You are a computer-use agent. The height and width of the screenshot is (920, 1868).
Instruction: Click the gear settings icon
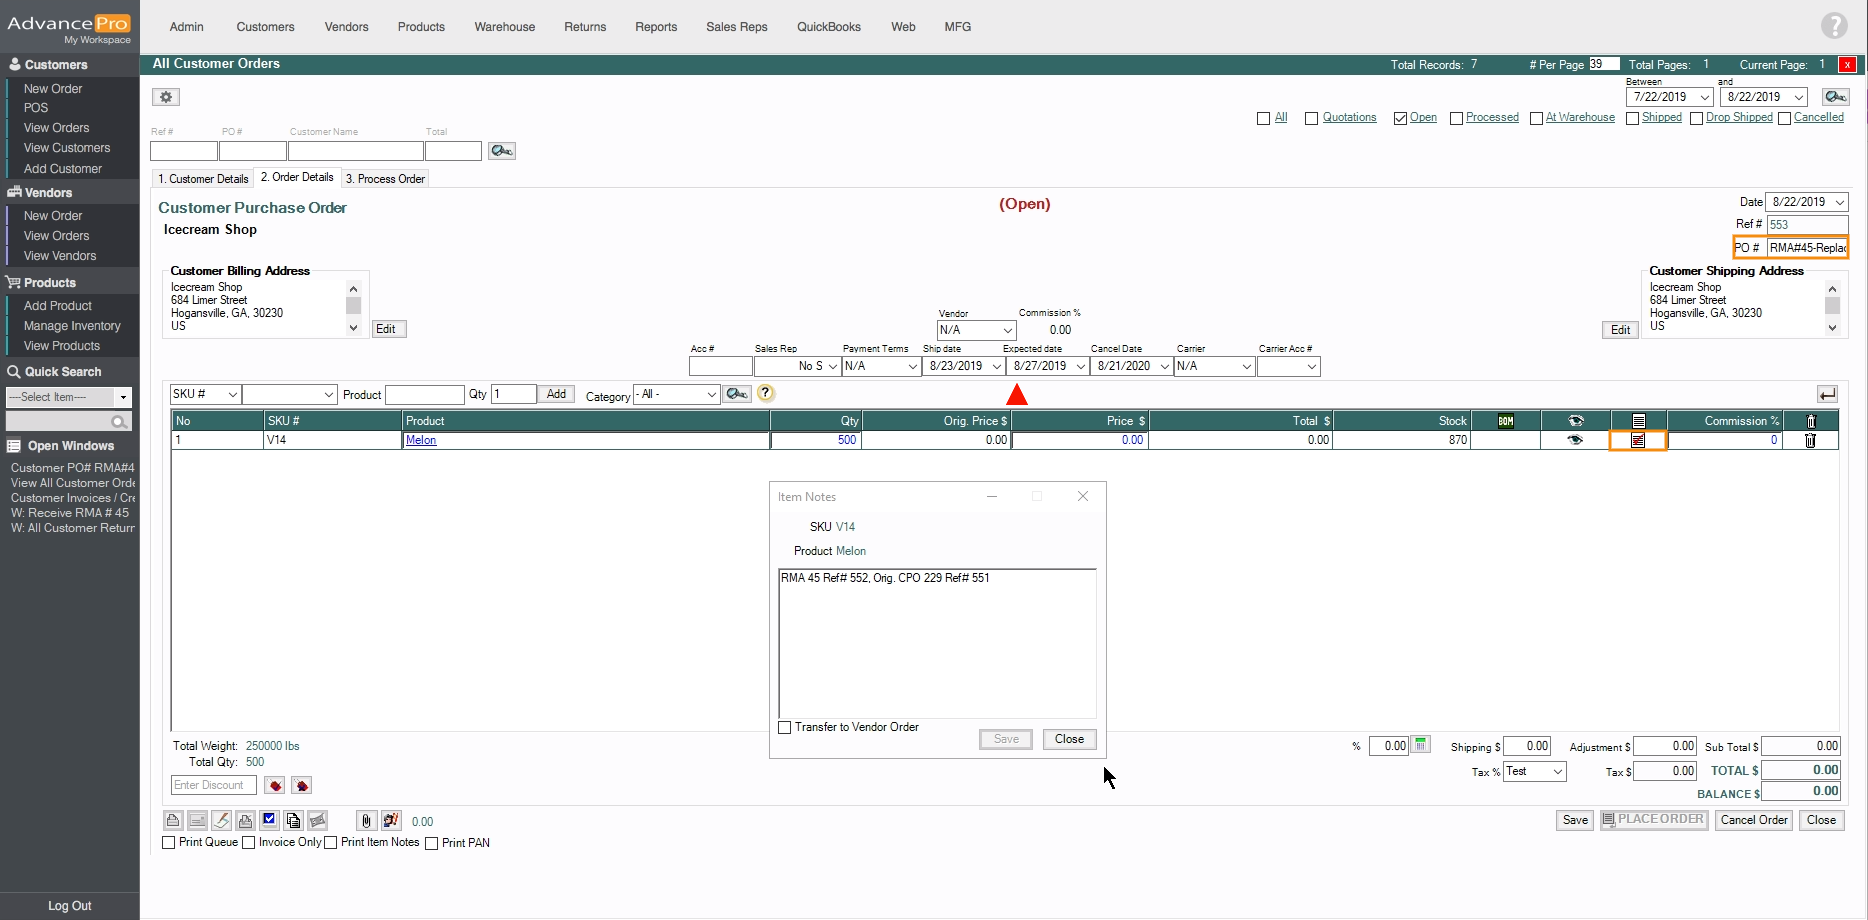(x=166, y=97)
